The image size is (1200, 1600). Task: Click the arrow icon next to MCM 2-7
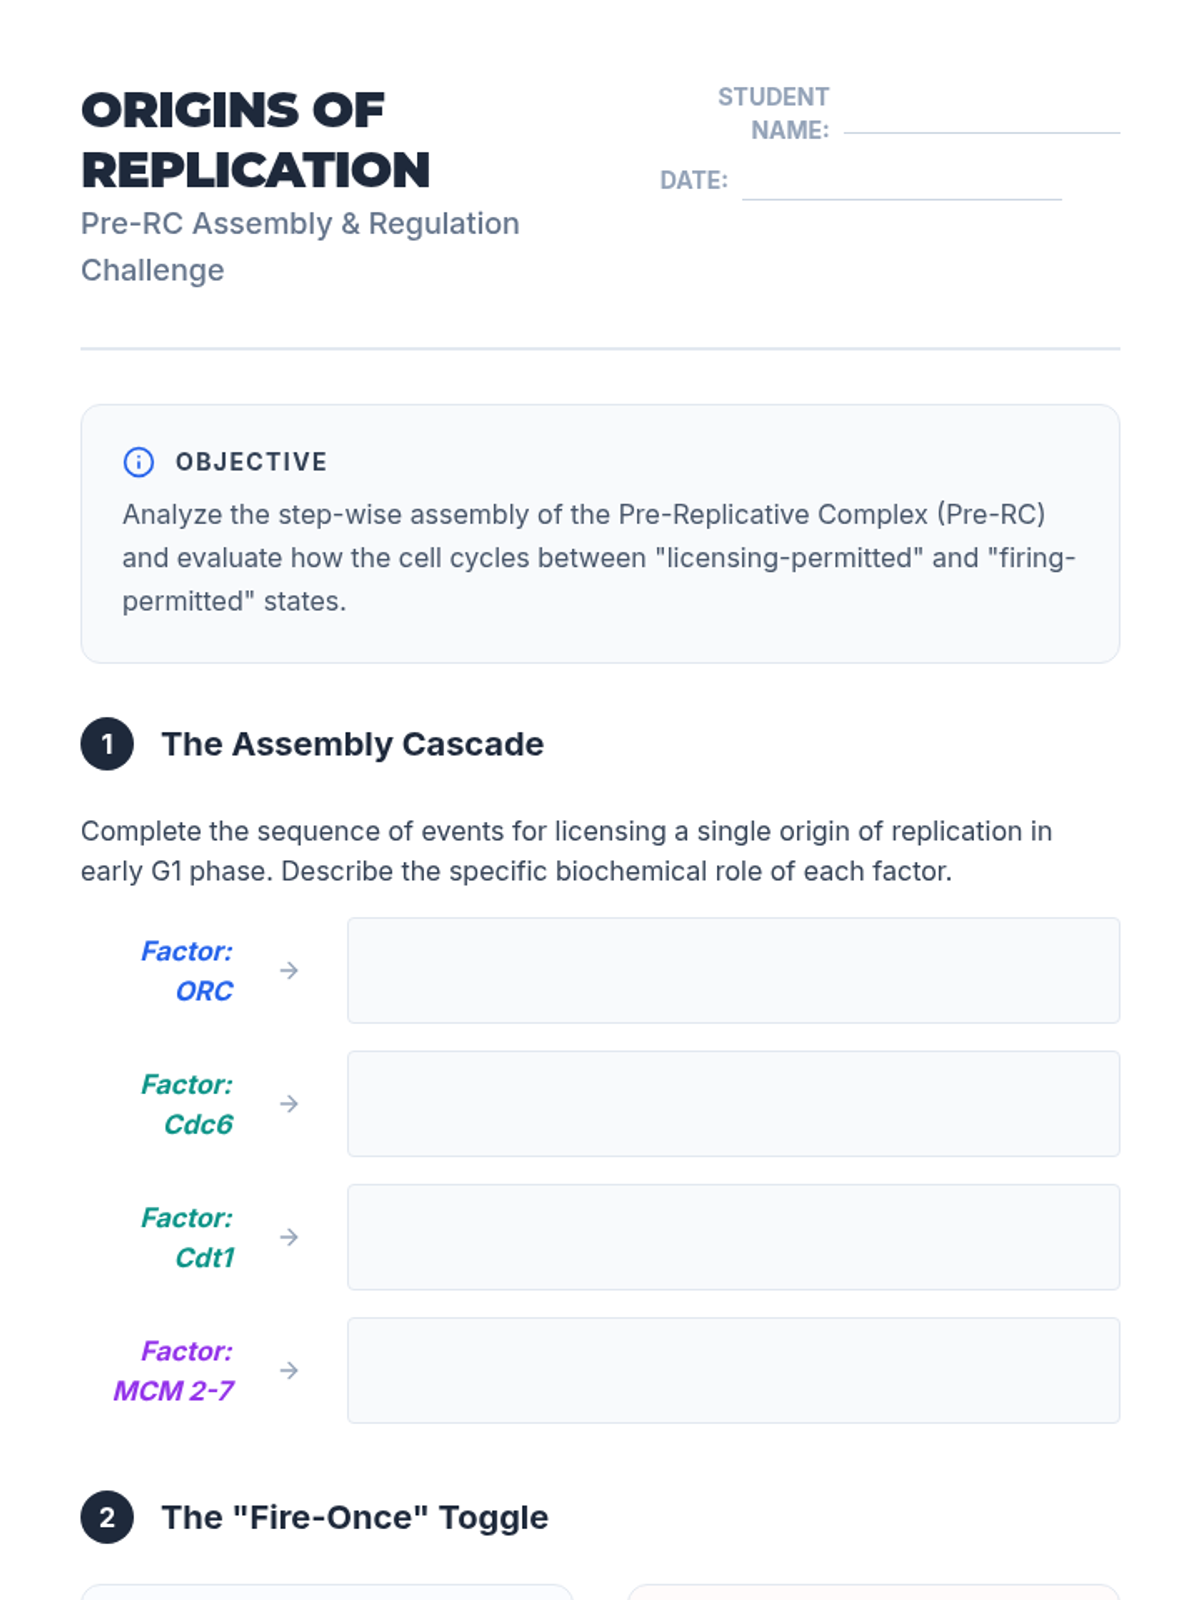tap(289, 1371)
